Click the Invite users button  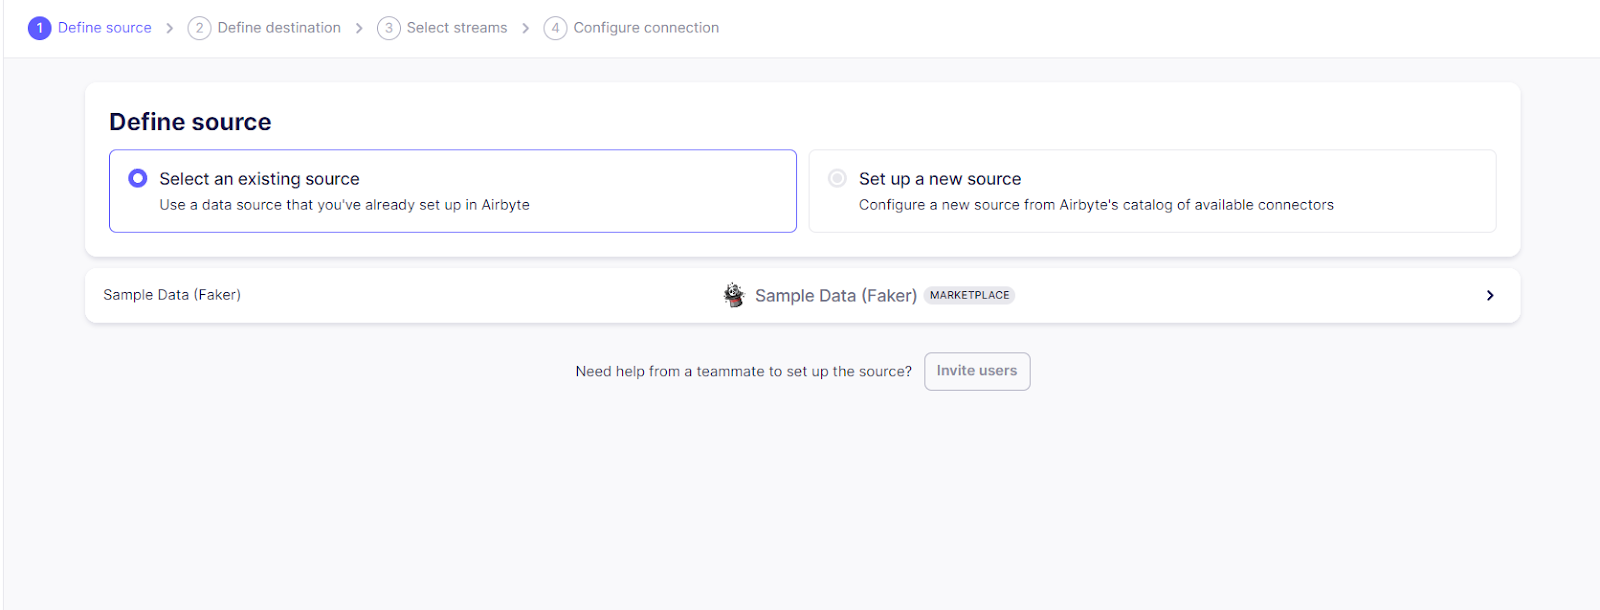pos(977,371)
